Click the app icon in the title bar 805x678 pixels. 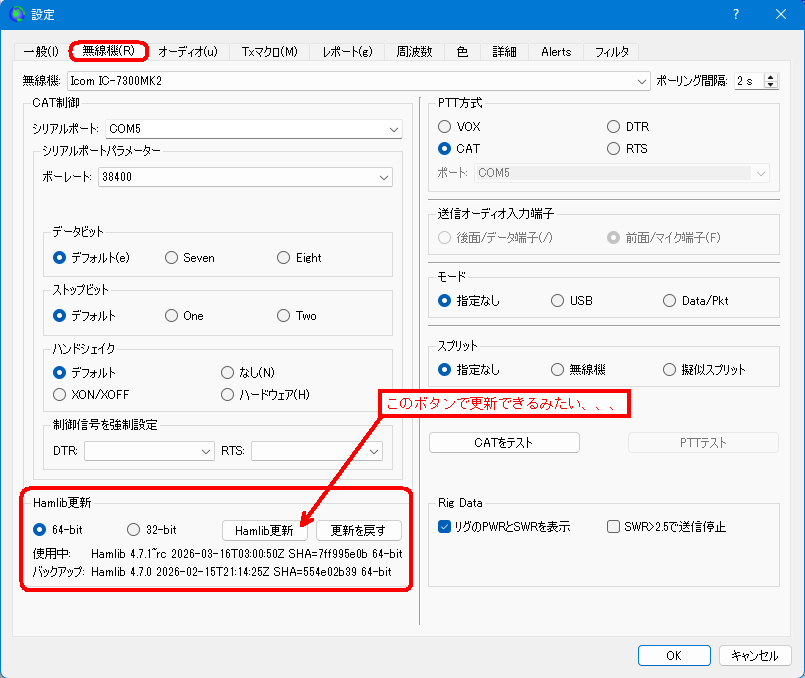[x=17, y=14]
